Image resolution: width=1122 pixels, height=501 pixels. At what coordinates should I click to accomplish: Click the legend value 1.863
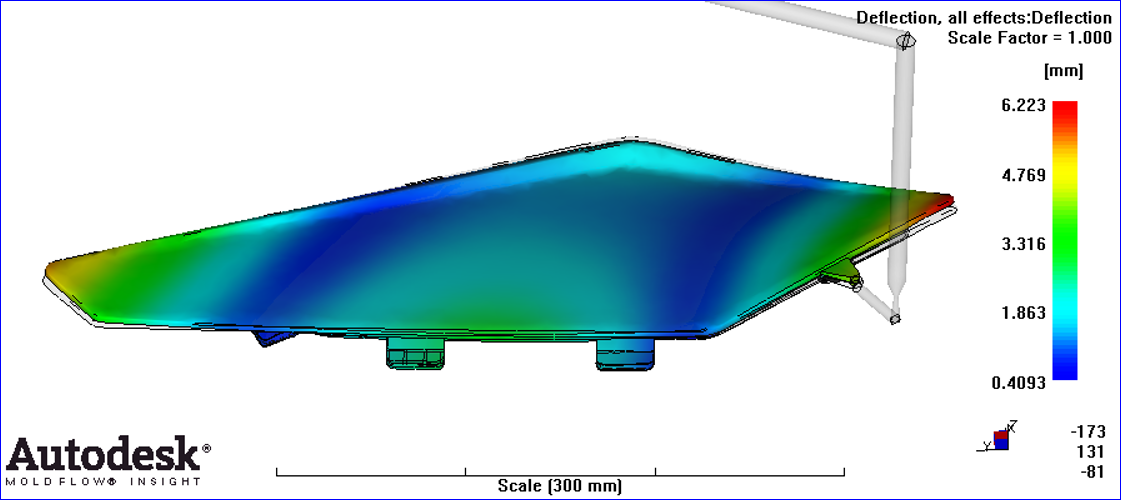click(1024, 313)
